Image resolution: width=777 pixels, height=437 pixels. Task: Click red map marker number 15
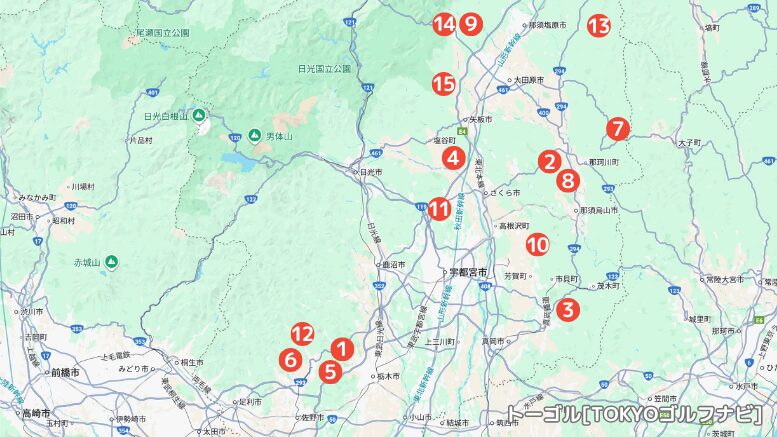(444, 84)
